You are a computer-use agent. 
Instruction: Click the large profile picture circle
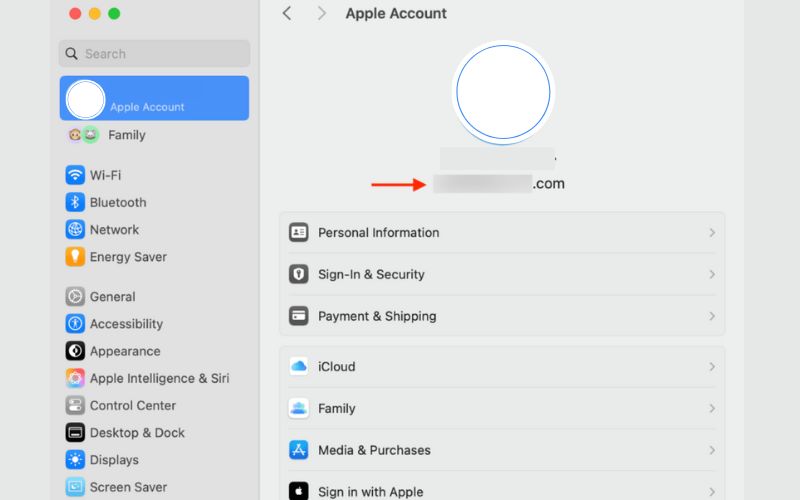[503, 92]
